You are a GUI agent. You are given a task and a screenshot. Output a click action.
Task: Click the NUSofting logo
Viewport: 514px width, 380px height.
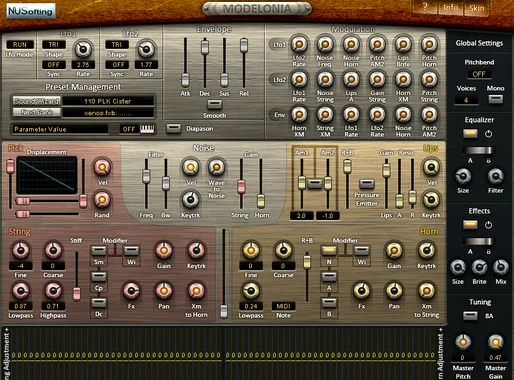pos(31,11)
